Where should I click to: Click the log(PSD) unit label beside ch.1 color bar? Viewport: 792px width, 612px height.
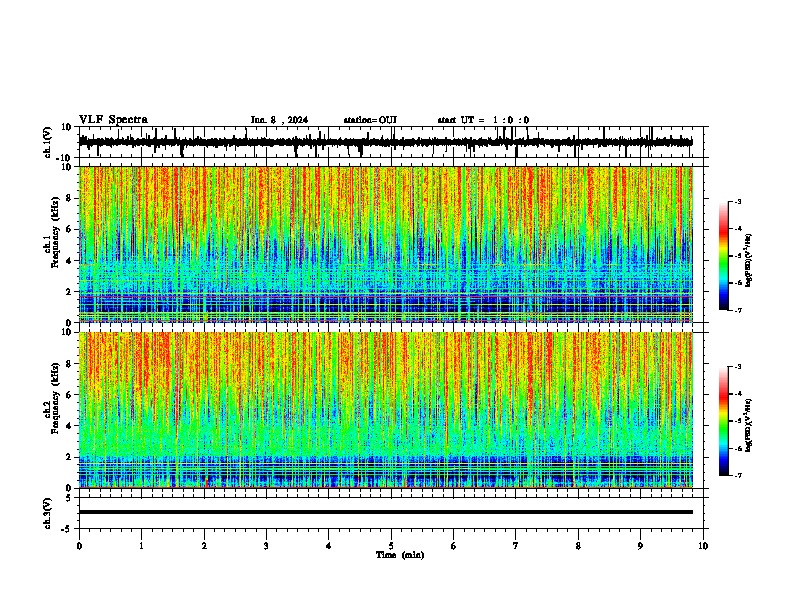(x=749, y=260)
